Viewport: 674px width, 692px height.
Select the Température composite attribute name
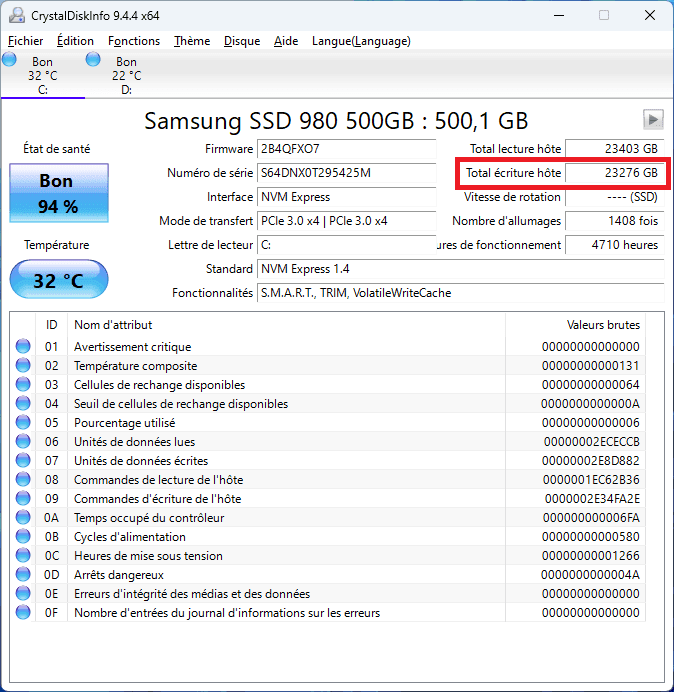click(x=136, y=366)
